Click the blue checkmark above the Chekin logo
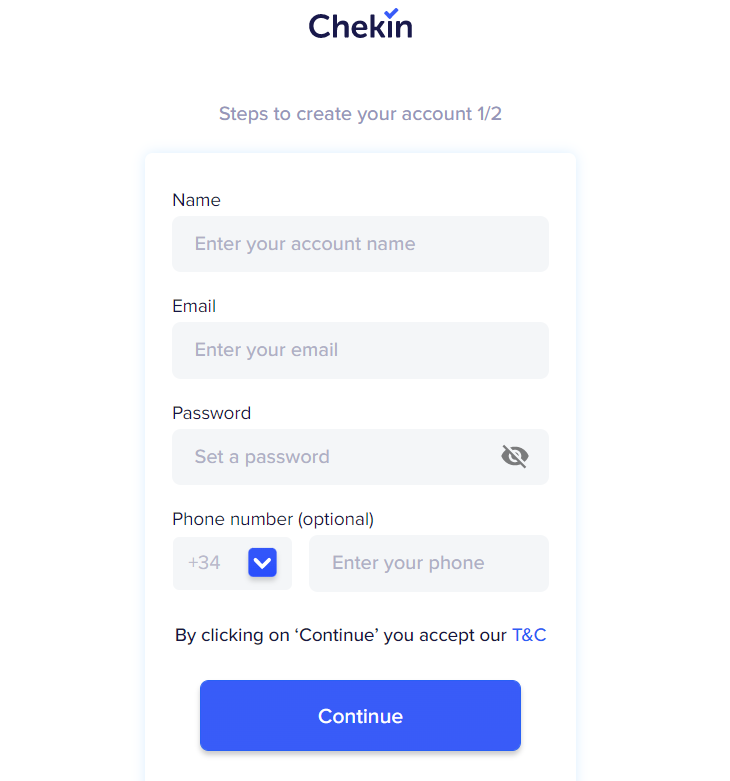 pos(391,12)
